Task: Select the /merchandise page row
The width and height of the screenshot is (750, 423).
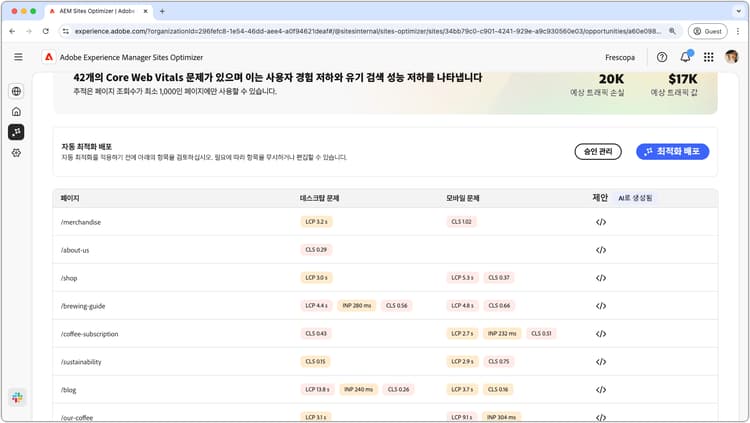Action: coord(385,222)
